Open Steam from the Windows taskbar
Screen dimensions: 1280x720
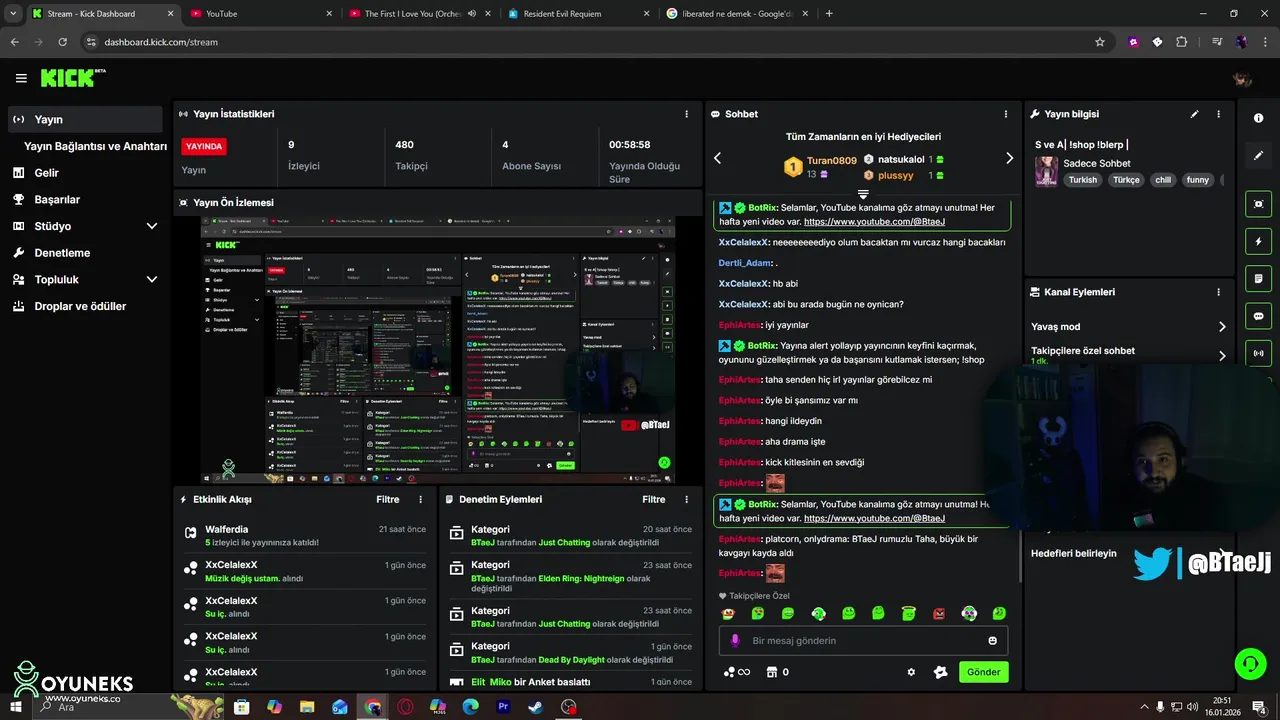536,707
